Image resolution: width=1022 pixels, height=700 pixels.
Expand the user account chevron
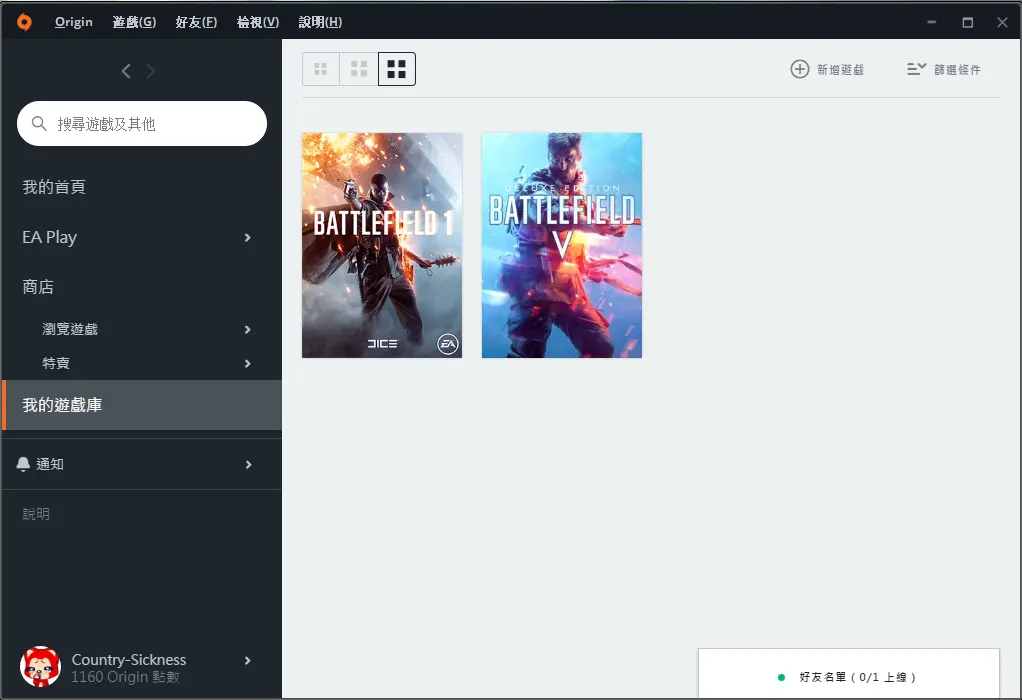point(248,660)
